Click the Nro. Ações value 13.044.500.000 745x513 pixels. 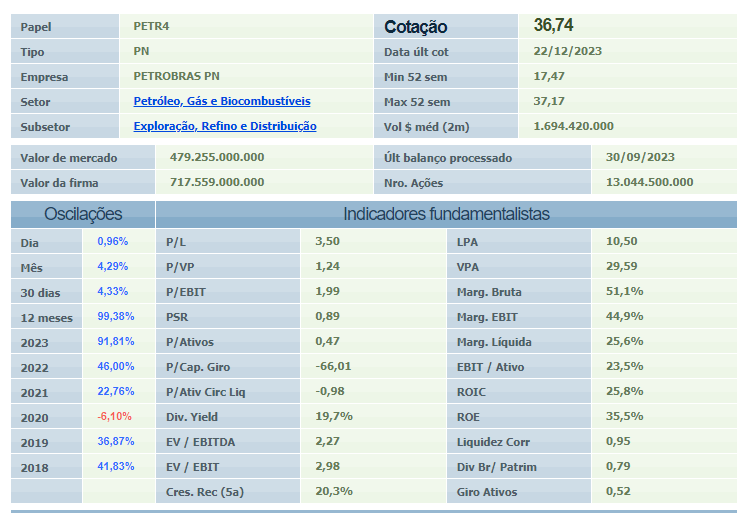point(649,182)
